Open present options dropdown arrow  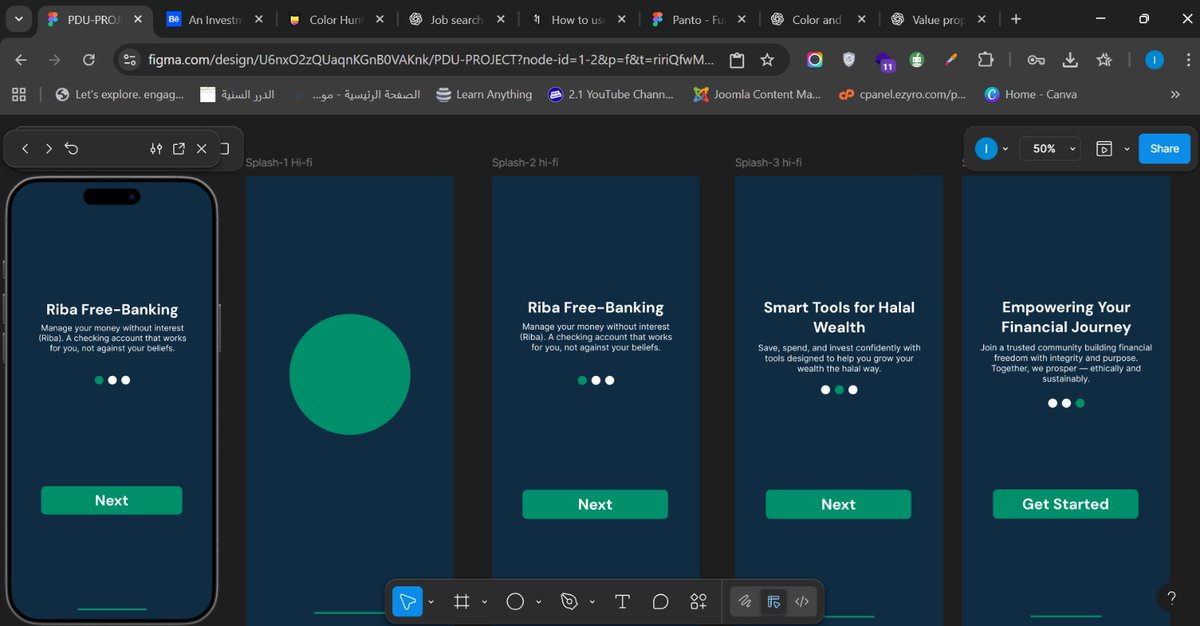pos(1127,148)
